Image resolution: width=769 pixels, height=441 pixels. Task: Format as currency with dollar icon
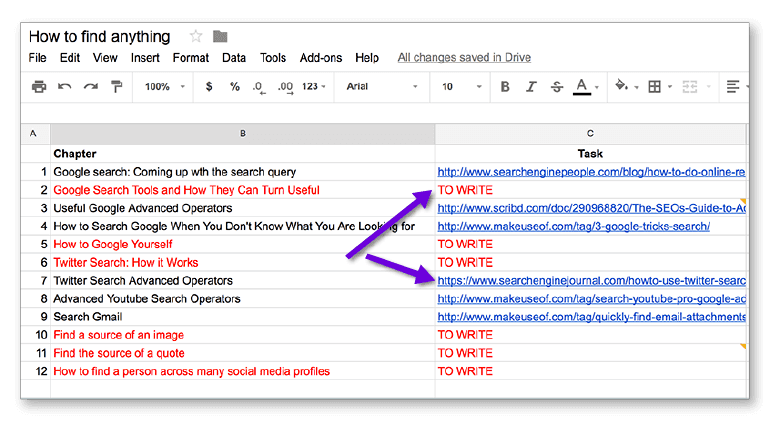[209, 87]
